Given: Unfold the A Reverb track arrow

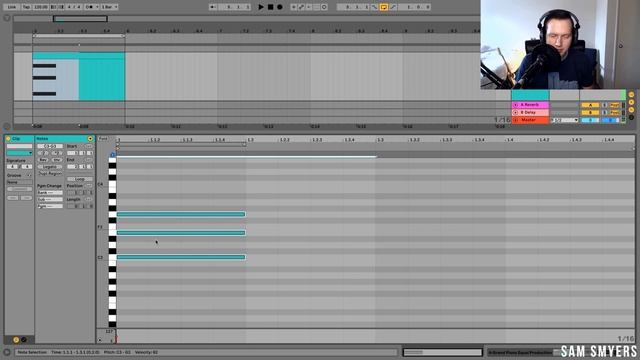Looking at the screenshot, I should point(516,105).
